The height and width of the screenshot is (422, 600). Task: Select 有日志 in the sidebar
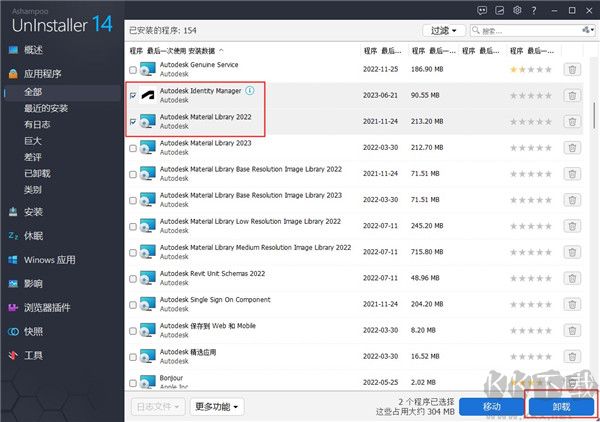(37, 124)
